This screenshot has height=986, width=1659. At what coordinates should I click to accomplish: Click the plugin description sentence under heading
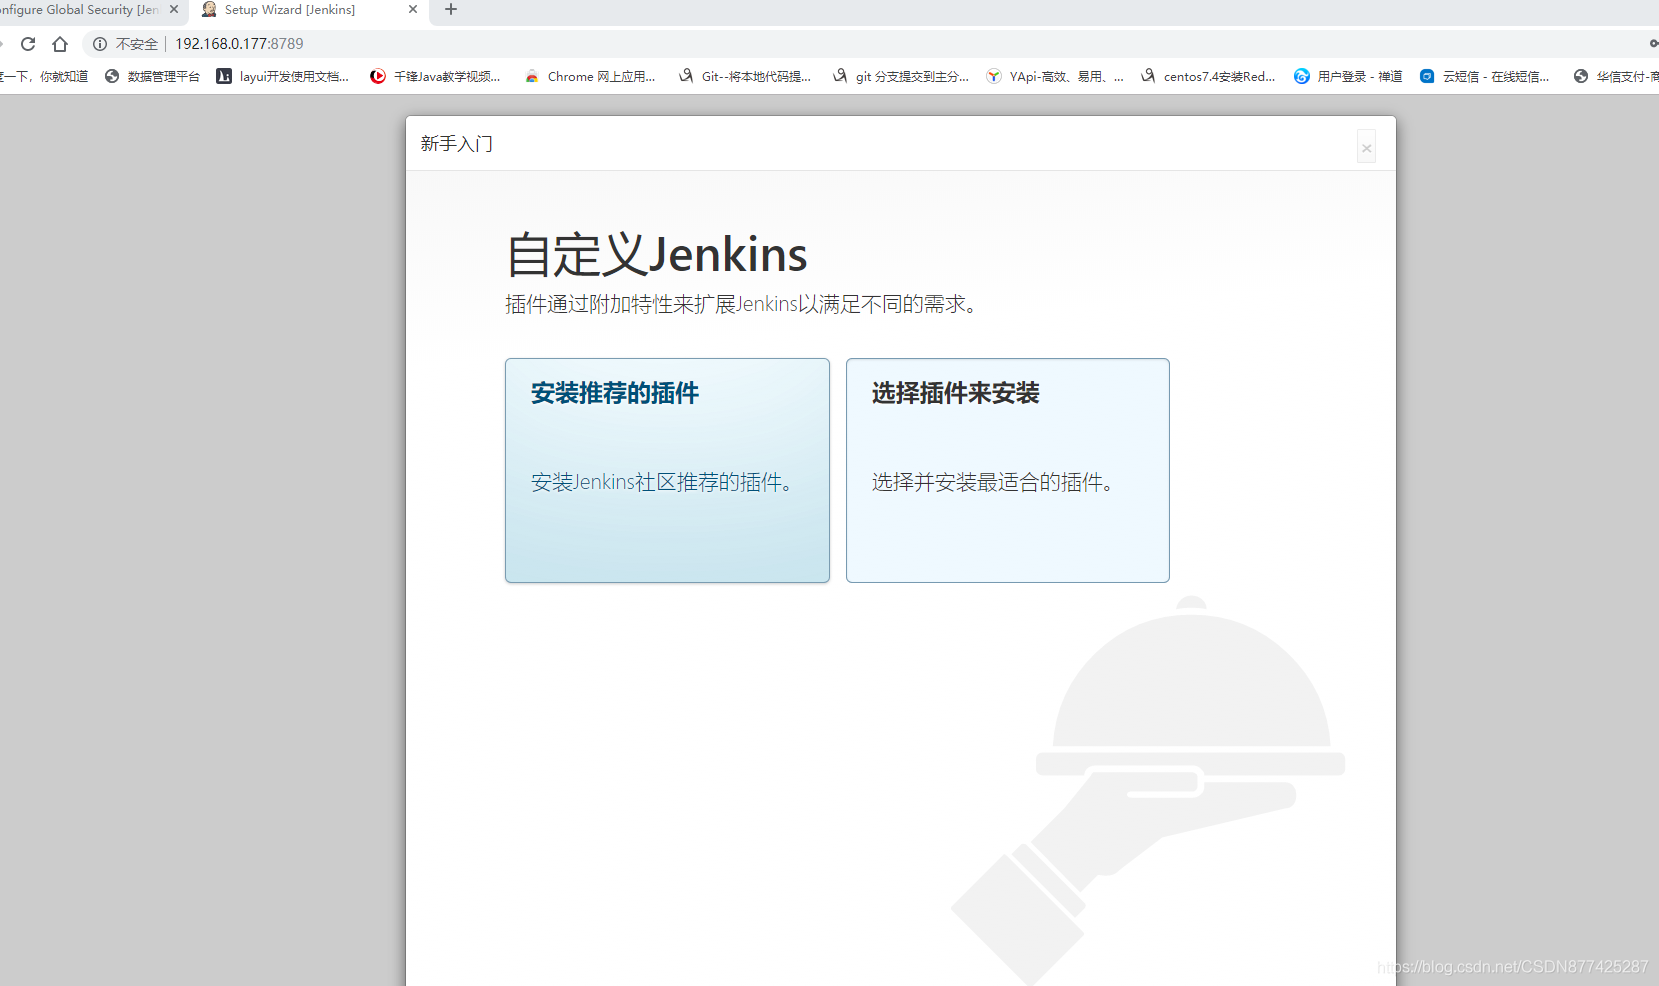tap(741, 304)
